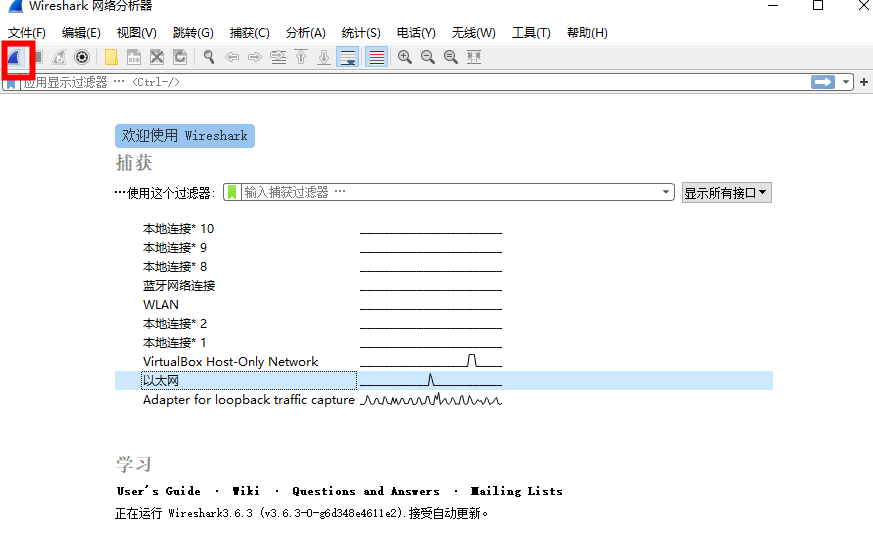Viewport: 873px width, 549px height.
Task: Restart the current capture
Action: coord(59,57)
